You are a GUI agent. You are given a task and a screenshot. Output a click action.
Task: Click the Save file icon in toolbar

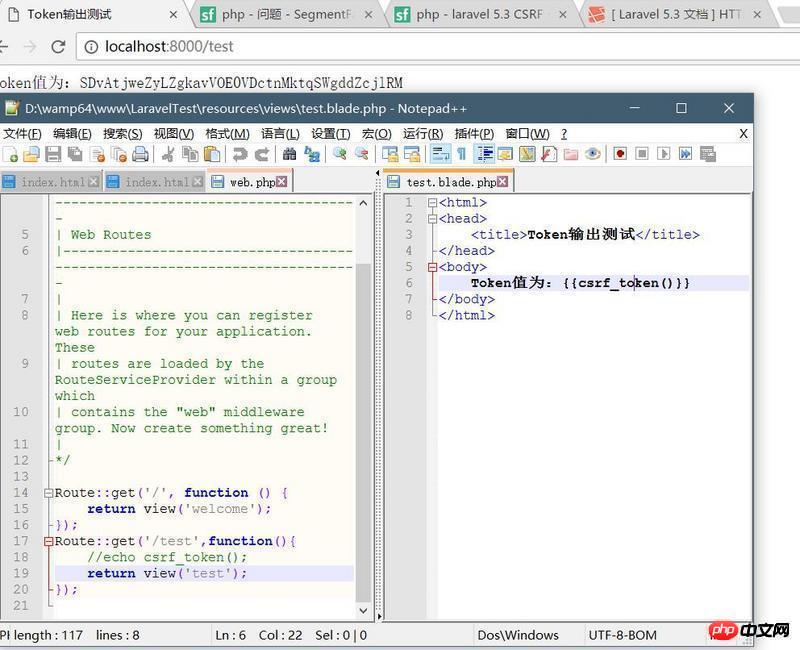pyautogui.click(x=52, y=154)
